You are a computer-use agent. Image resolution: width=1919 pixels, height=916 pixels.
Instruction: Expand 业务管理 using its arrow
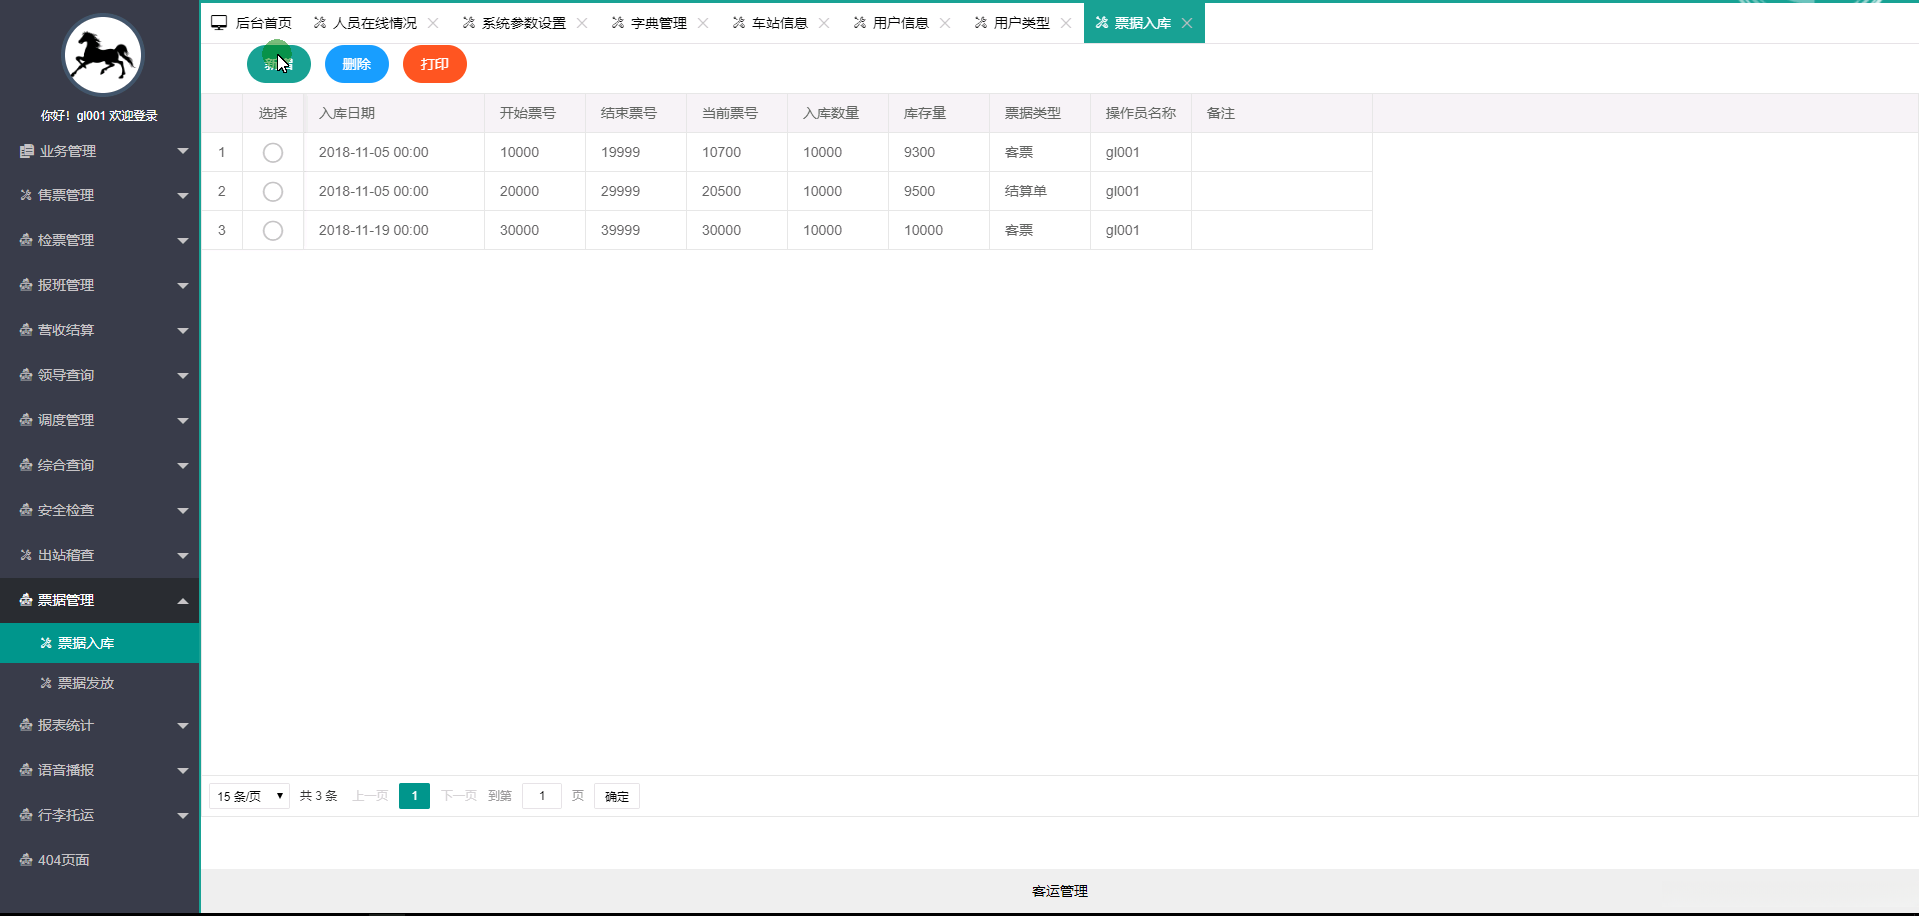183,151
